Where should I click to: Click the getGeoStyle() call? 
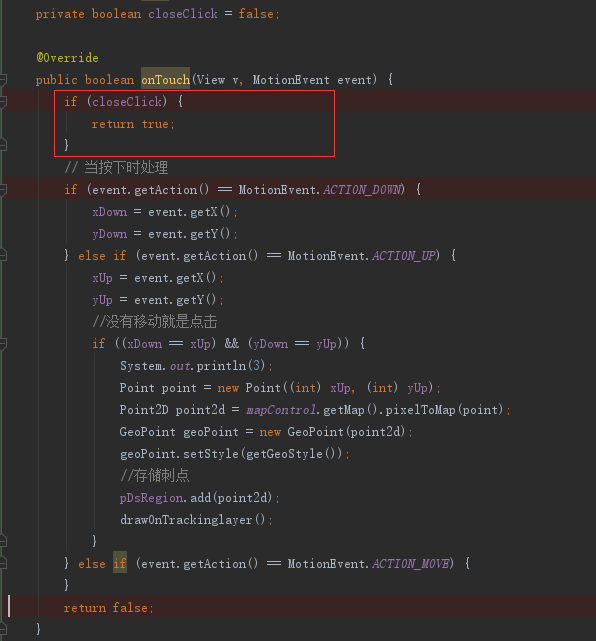click(290, 454)
